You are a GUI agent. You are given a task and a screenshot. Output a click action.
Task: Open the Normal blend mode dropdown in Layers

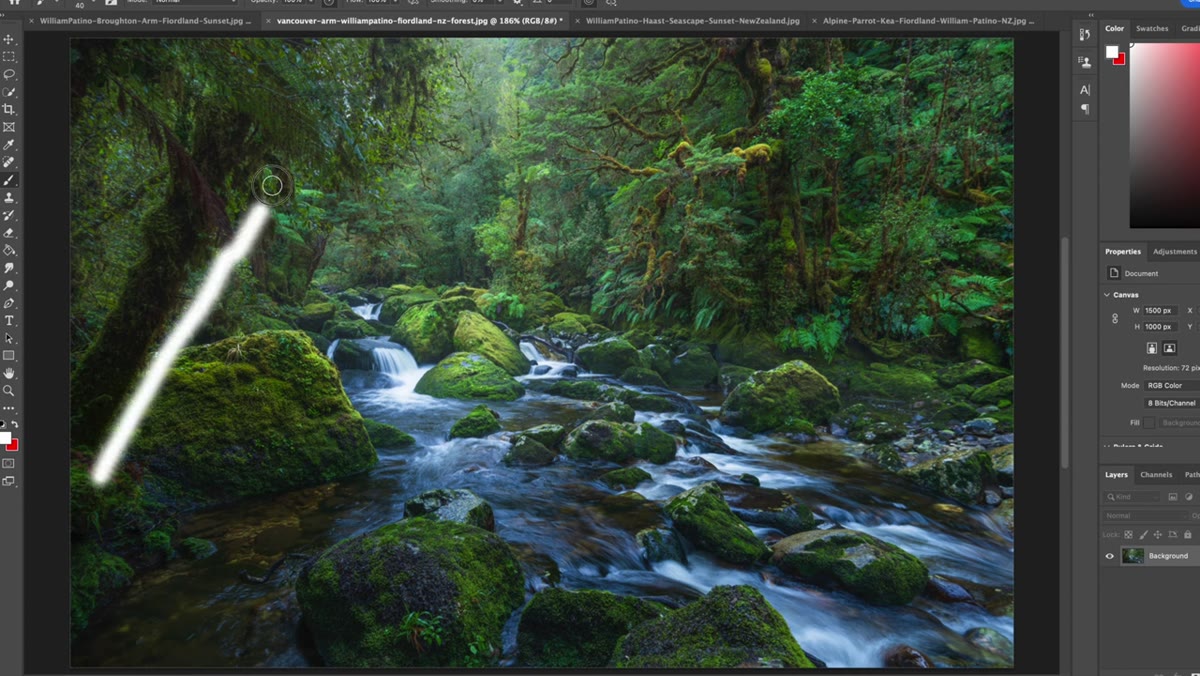coord(1144,516)
